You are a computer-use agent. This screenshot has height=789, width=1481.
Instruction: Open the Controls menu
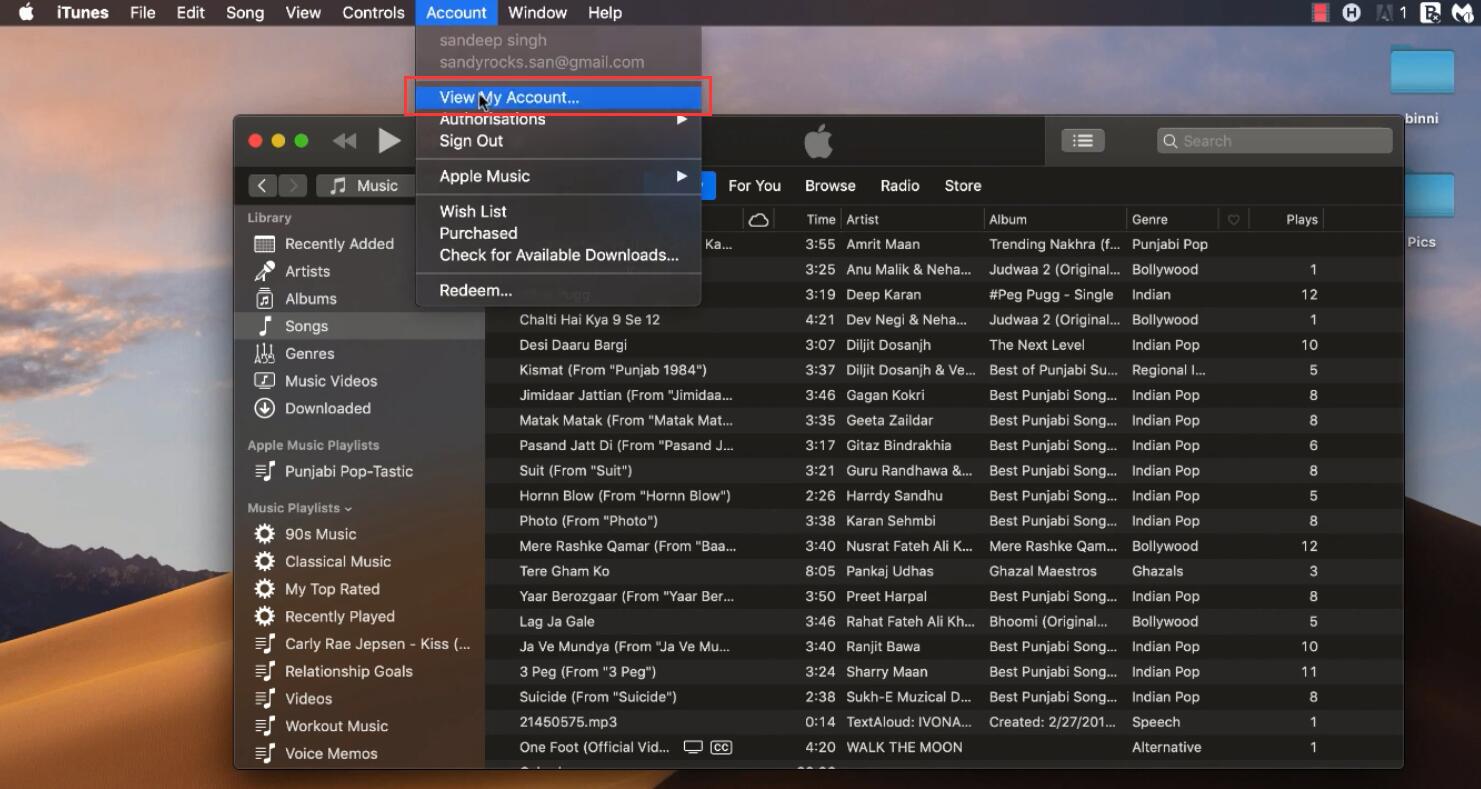(373, 12)
